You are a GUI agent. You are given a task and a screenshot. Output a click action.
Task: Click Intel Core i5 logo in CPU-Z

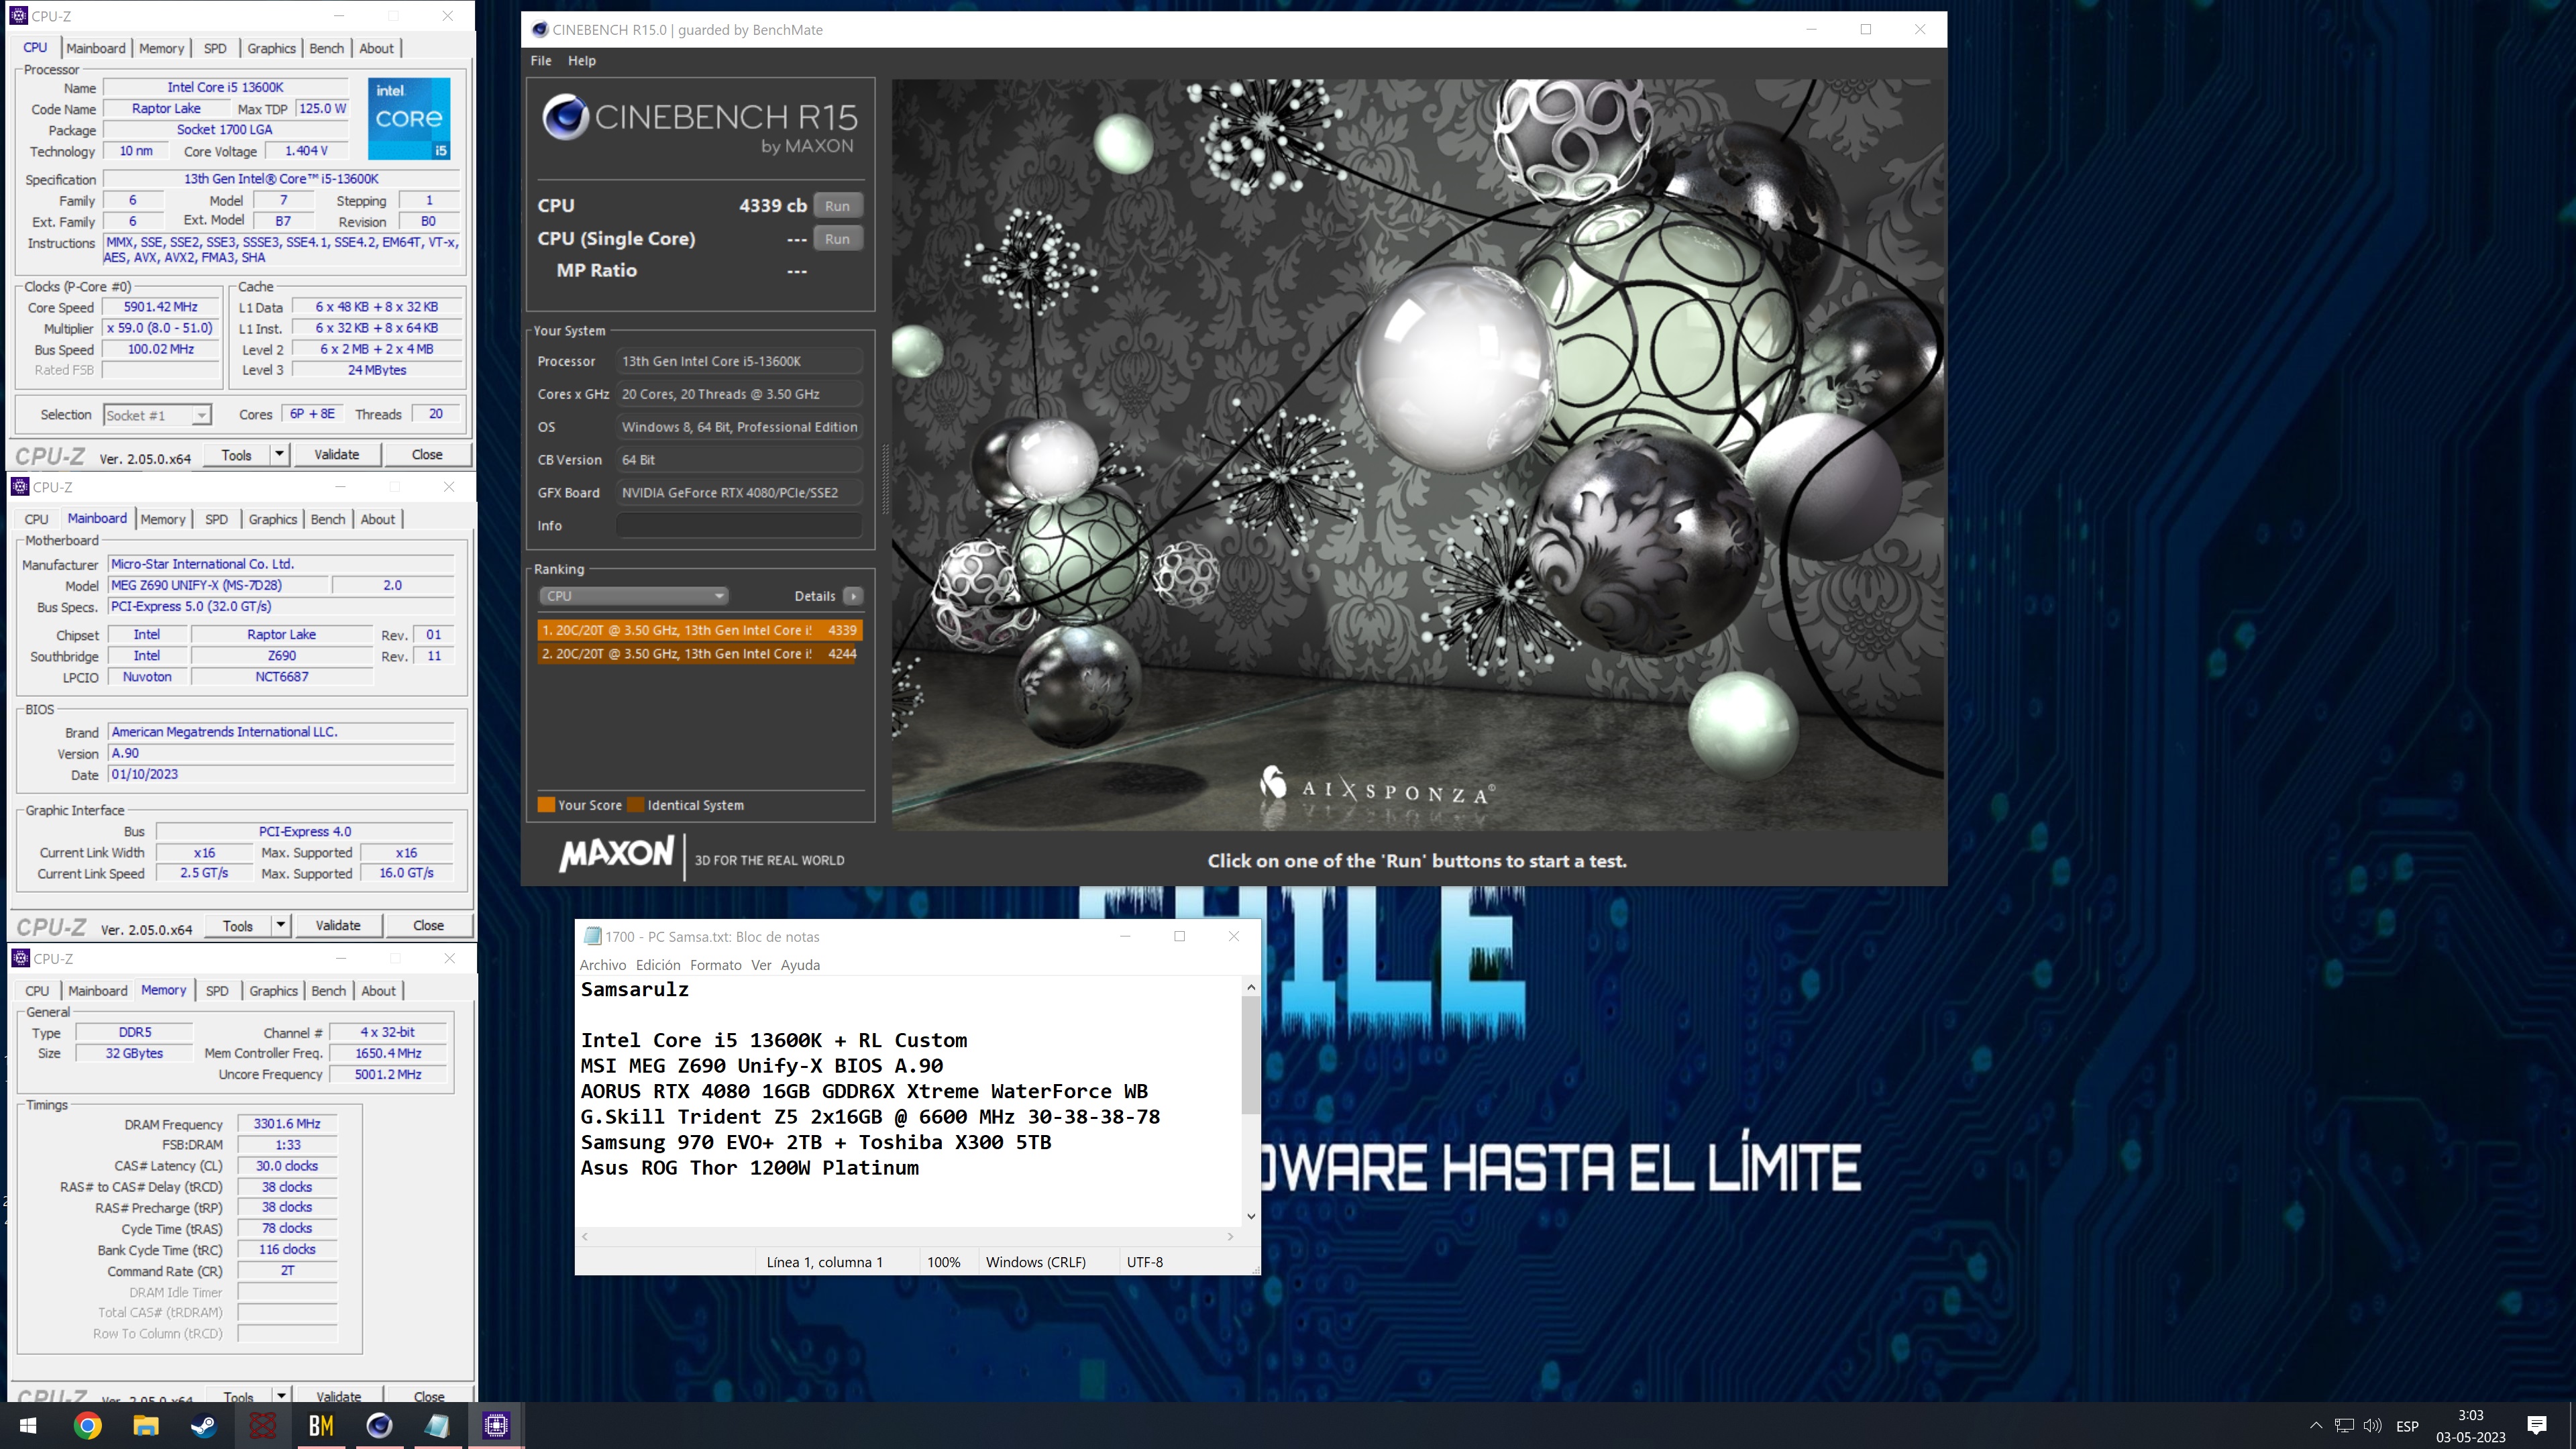(409, 118)
